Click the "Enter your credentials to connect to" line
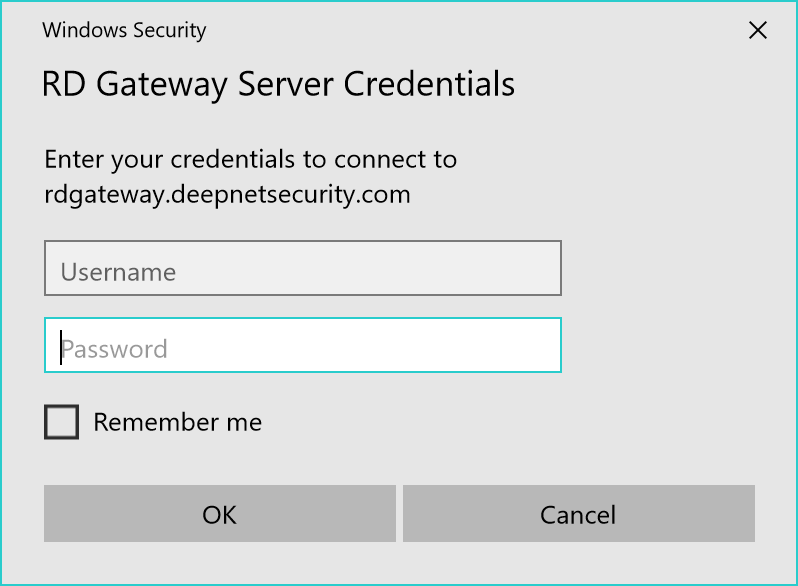This screenshot has height=586, width=798. (x=250, y=159)
